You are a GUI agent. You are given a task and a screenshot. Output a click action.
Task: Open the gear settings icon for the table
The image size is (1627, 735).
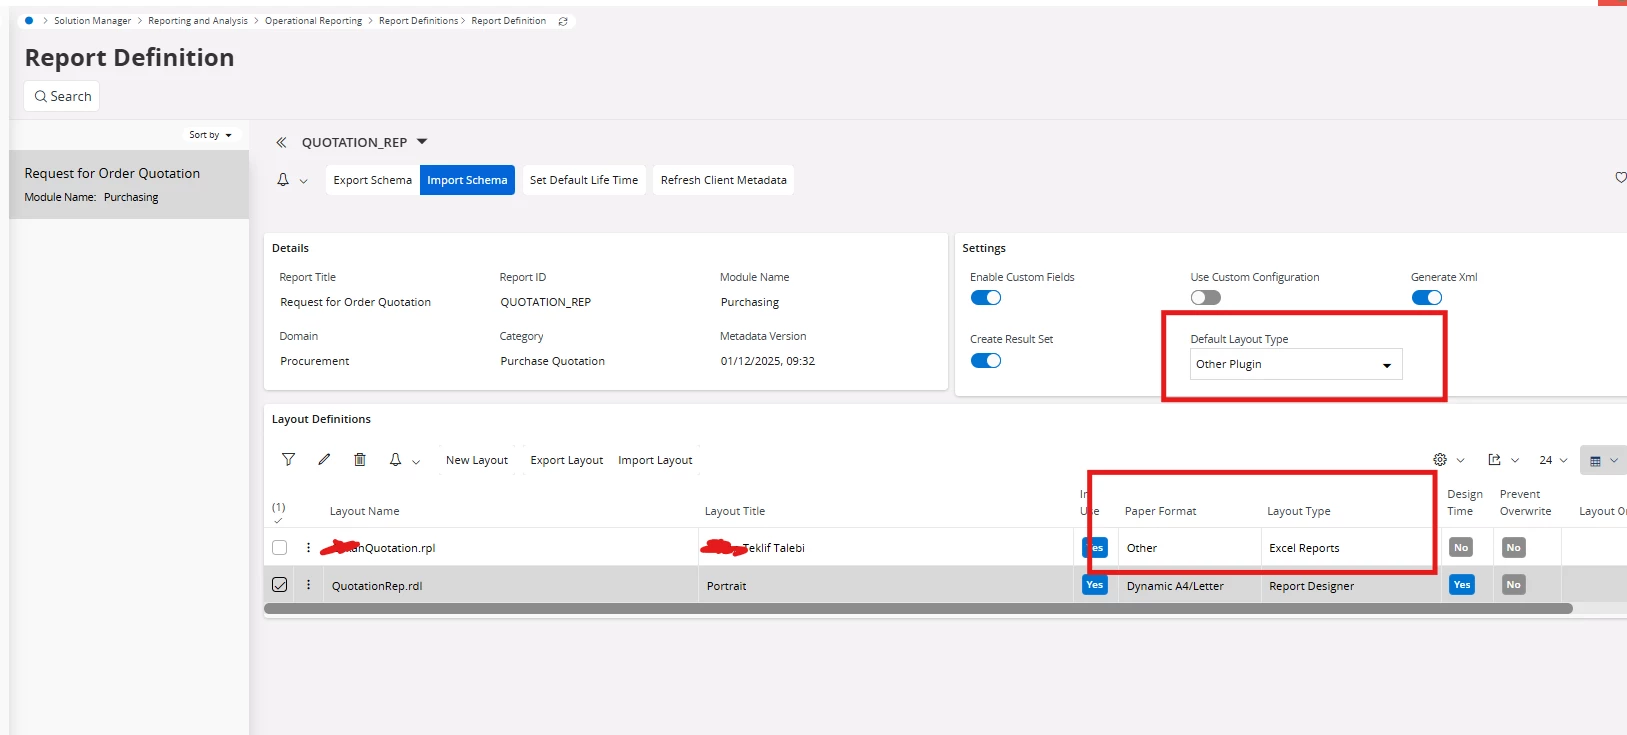(1440, 460)
